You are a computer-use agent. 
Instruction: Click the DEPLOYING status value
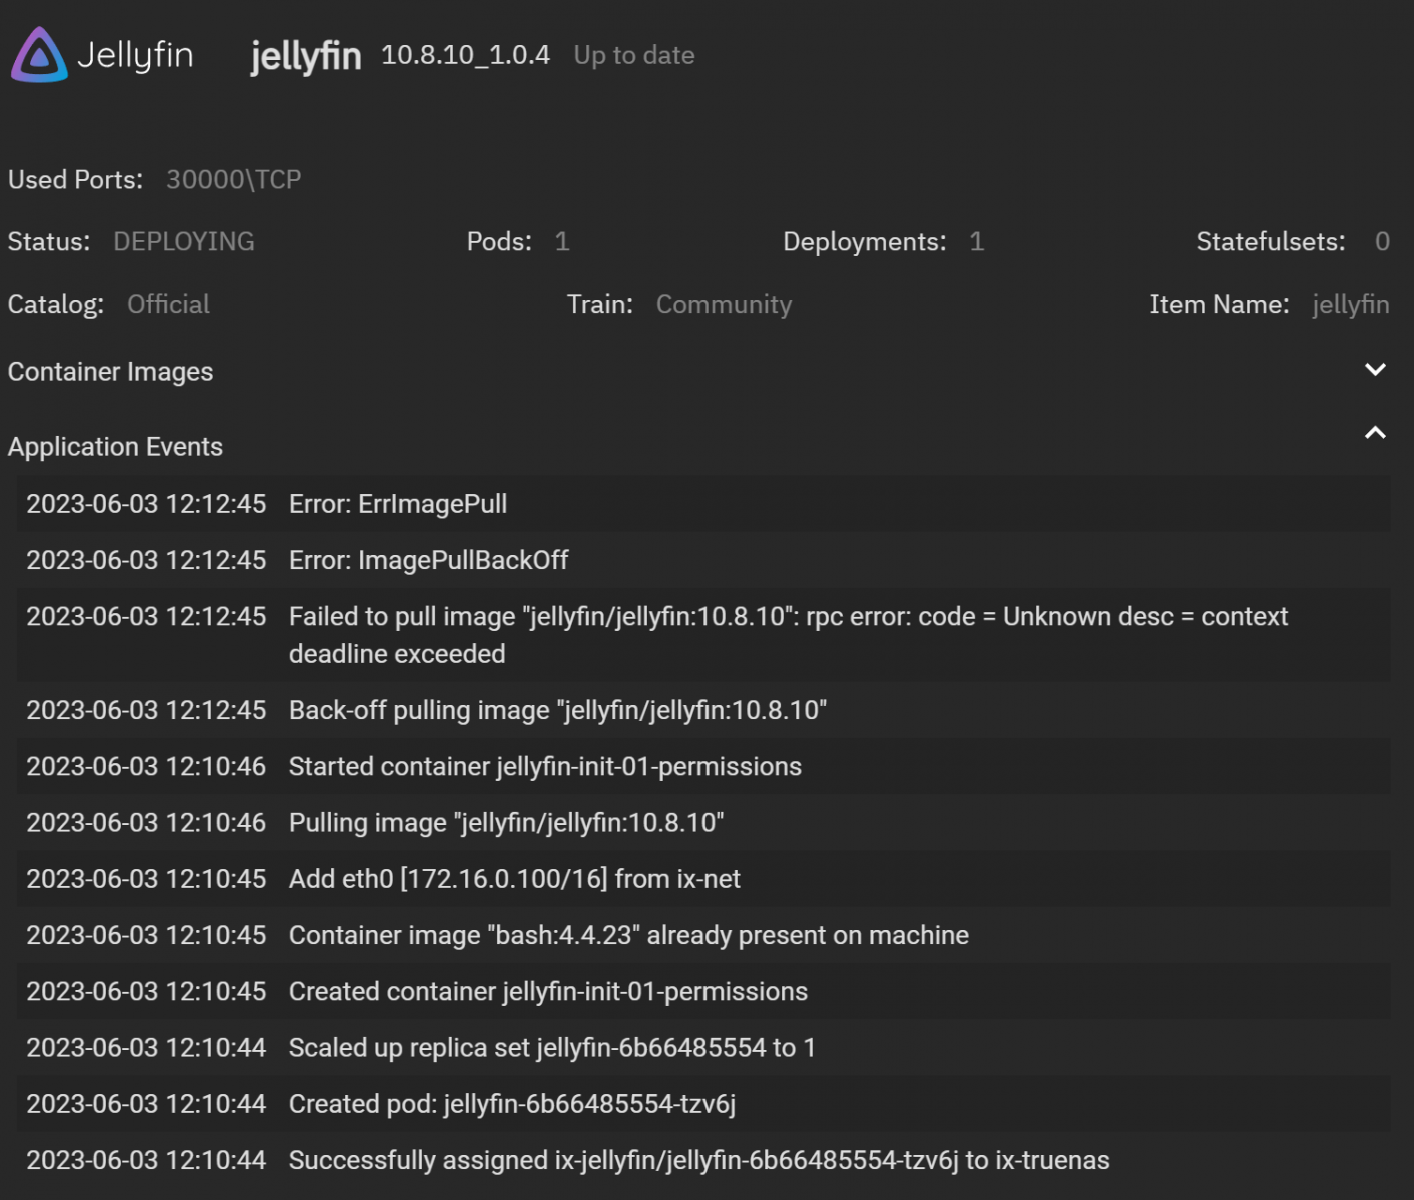[184, 242]
